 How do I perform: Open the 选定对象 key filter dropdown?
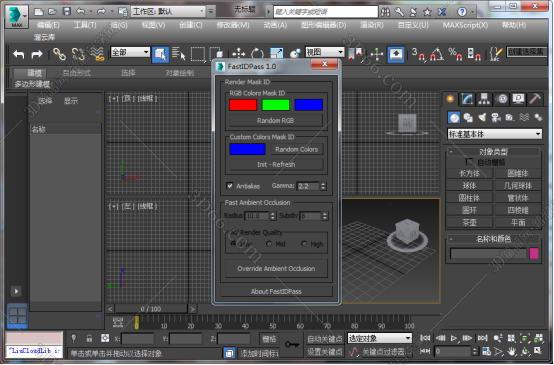(379, 338)
